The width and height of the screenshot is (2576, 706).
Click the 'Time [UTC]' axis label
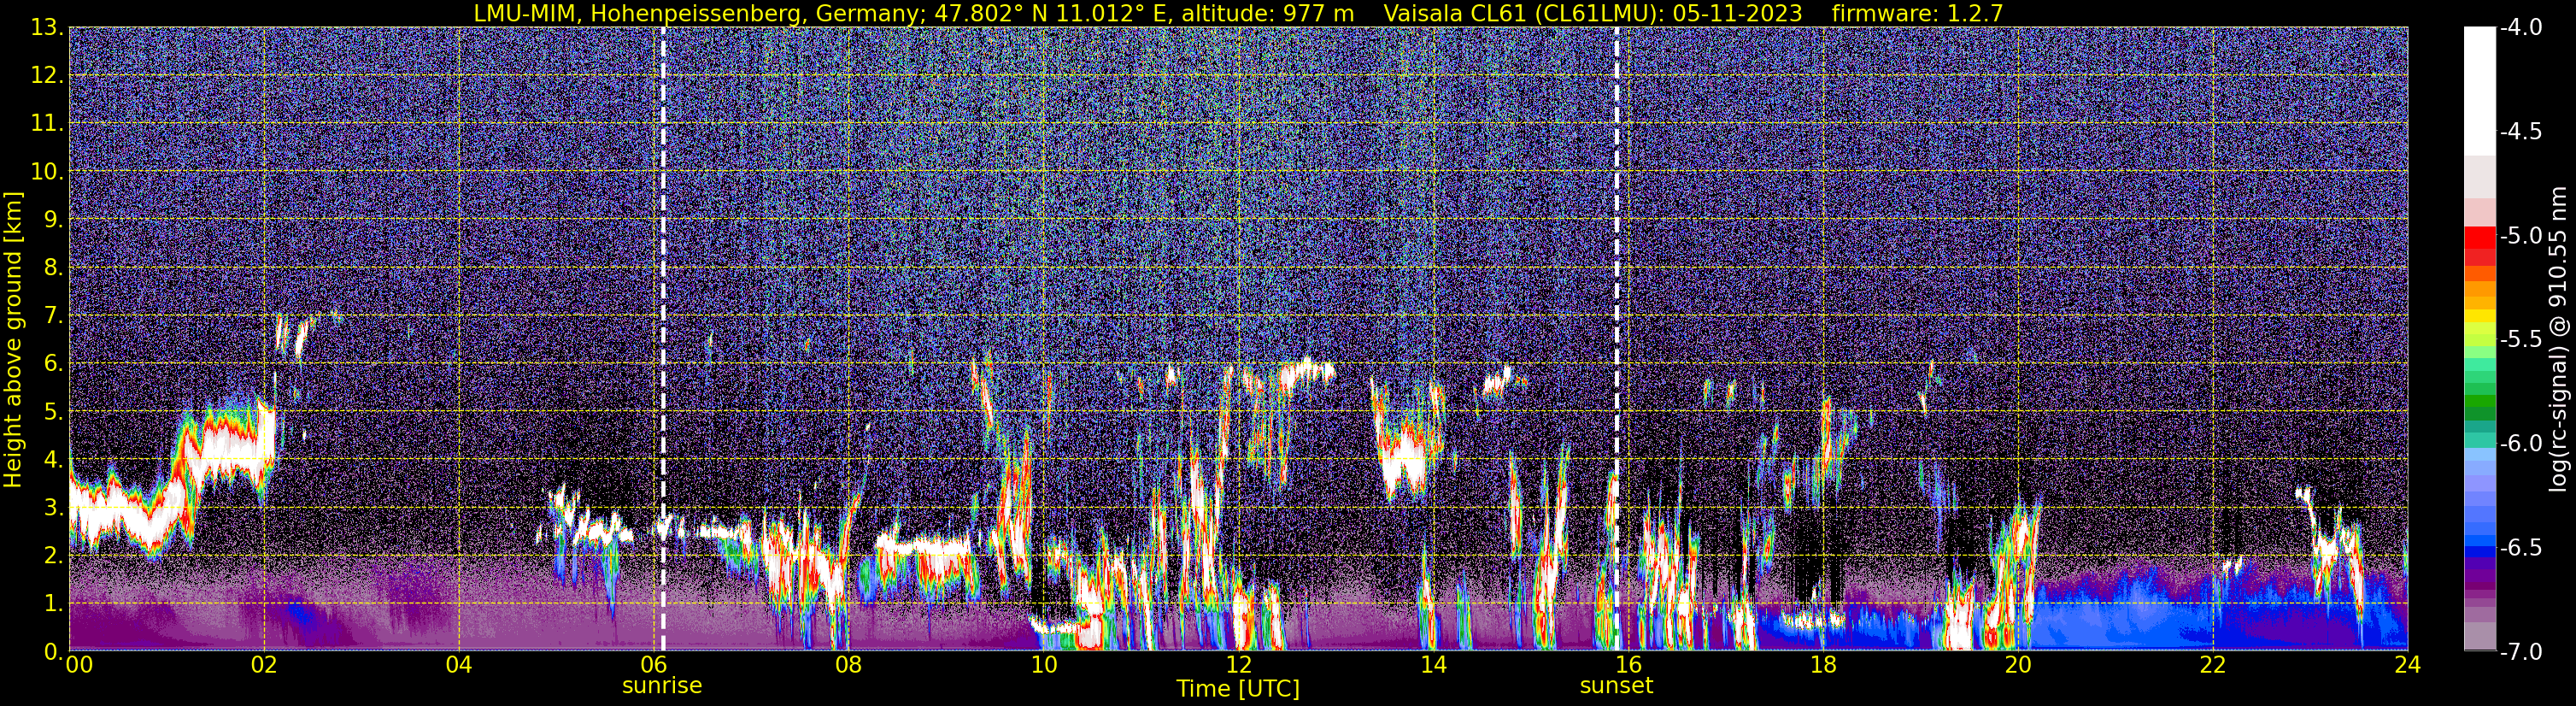pos(1238,688)
